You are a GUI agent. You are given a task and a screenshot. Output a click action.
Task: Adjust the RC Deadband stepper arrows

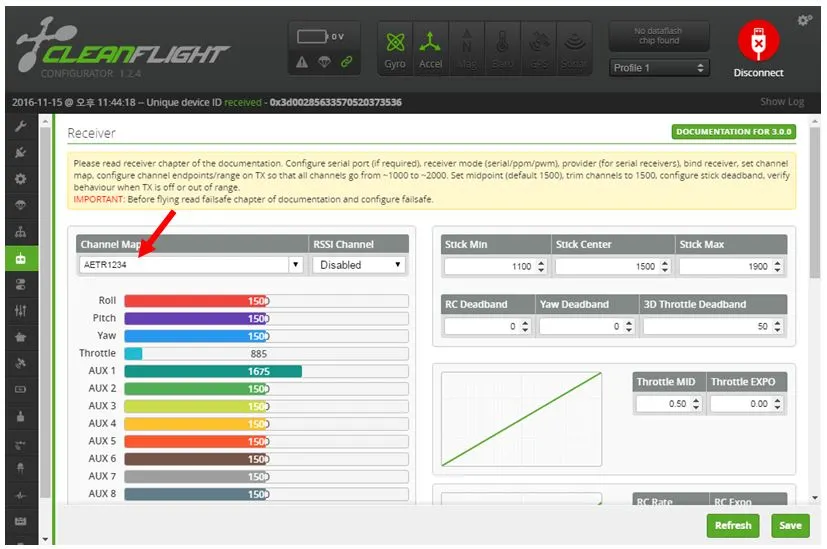click(x=525, y=326)
